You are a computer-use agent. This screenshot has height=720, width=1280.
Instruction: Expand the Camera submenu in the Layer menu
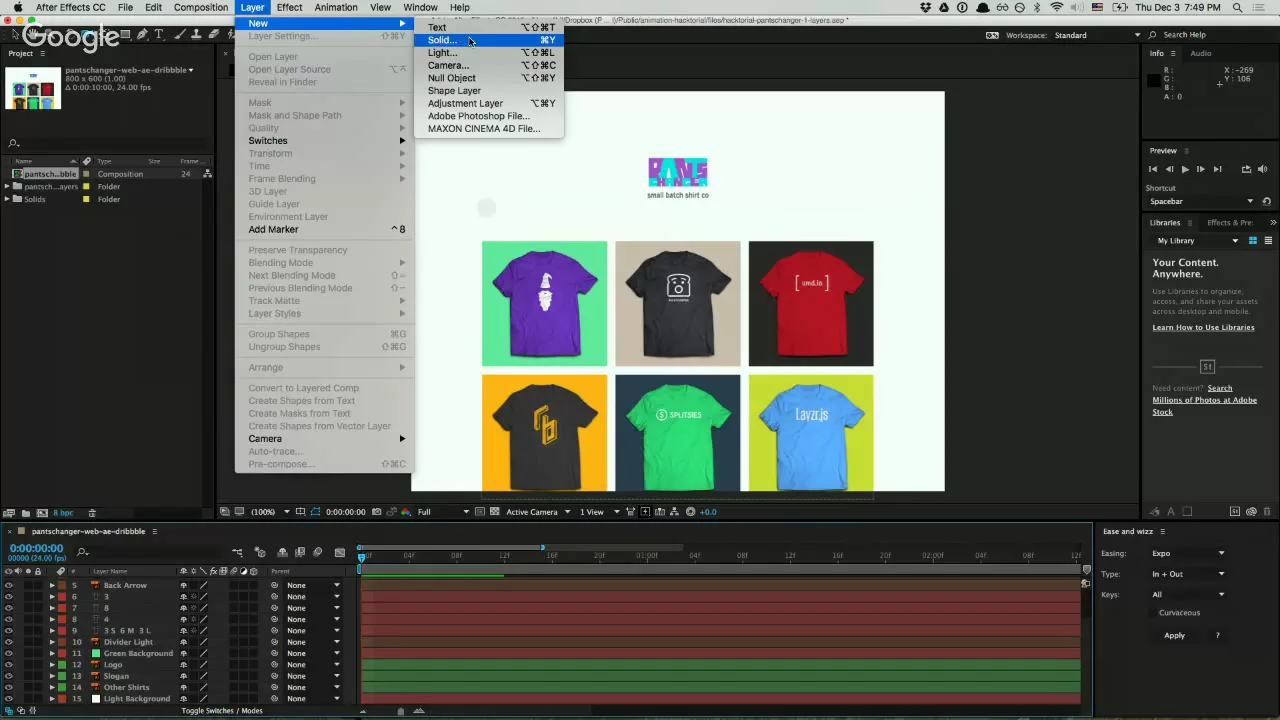click(x=323, y=439)
